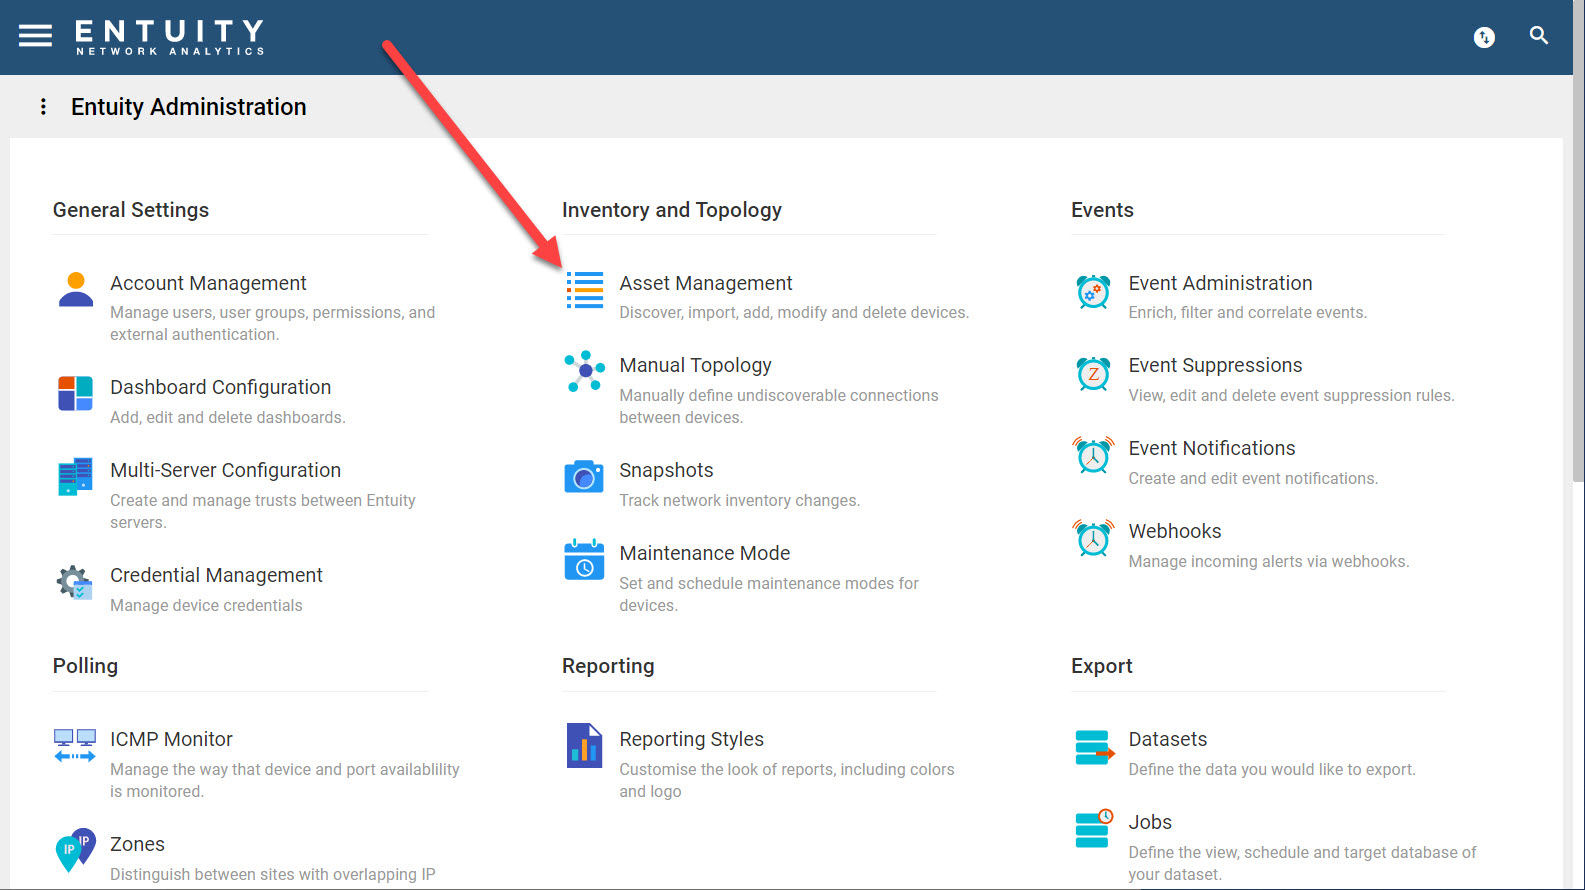Click the Event Administration clock icon
The width and height of the screenshot is (1585, 890).
click(1093, 291)
